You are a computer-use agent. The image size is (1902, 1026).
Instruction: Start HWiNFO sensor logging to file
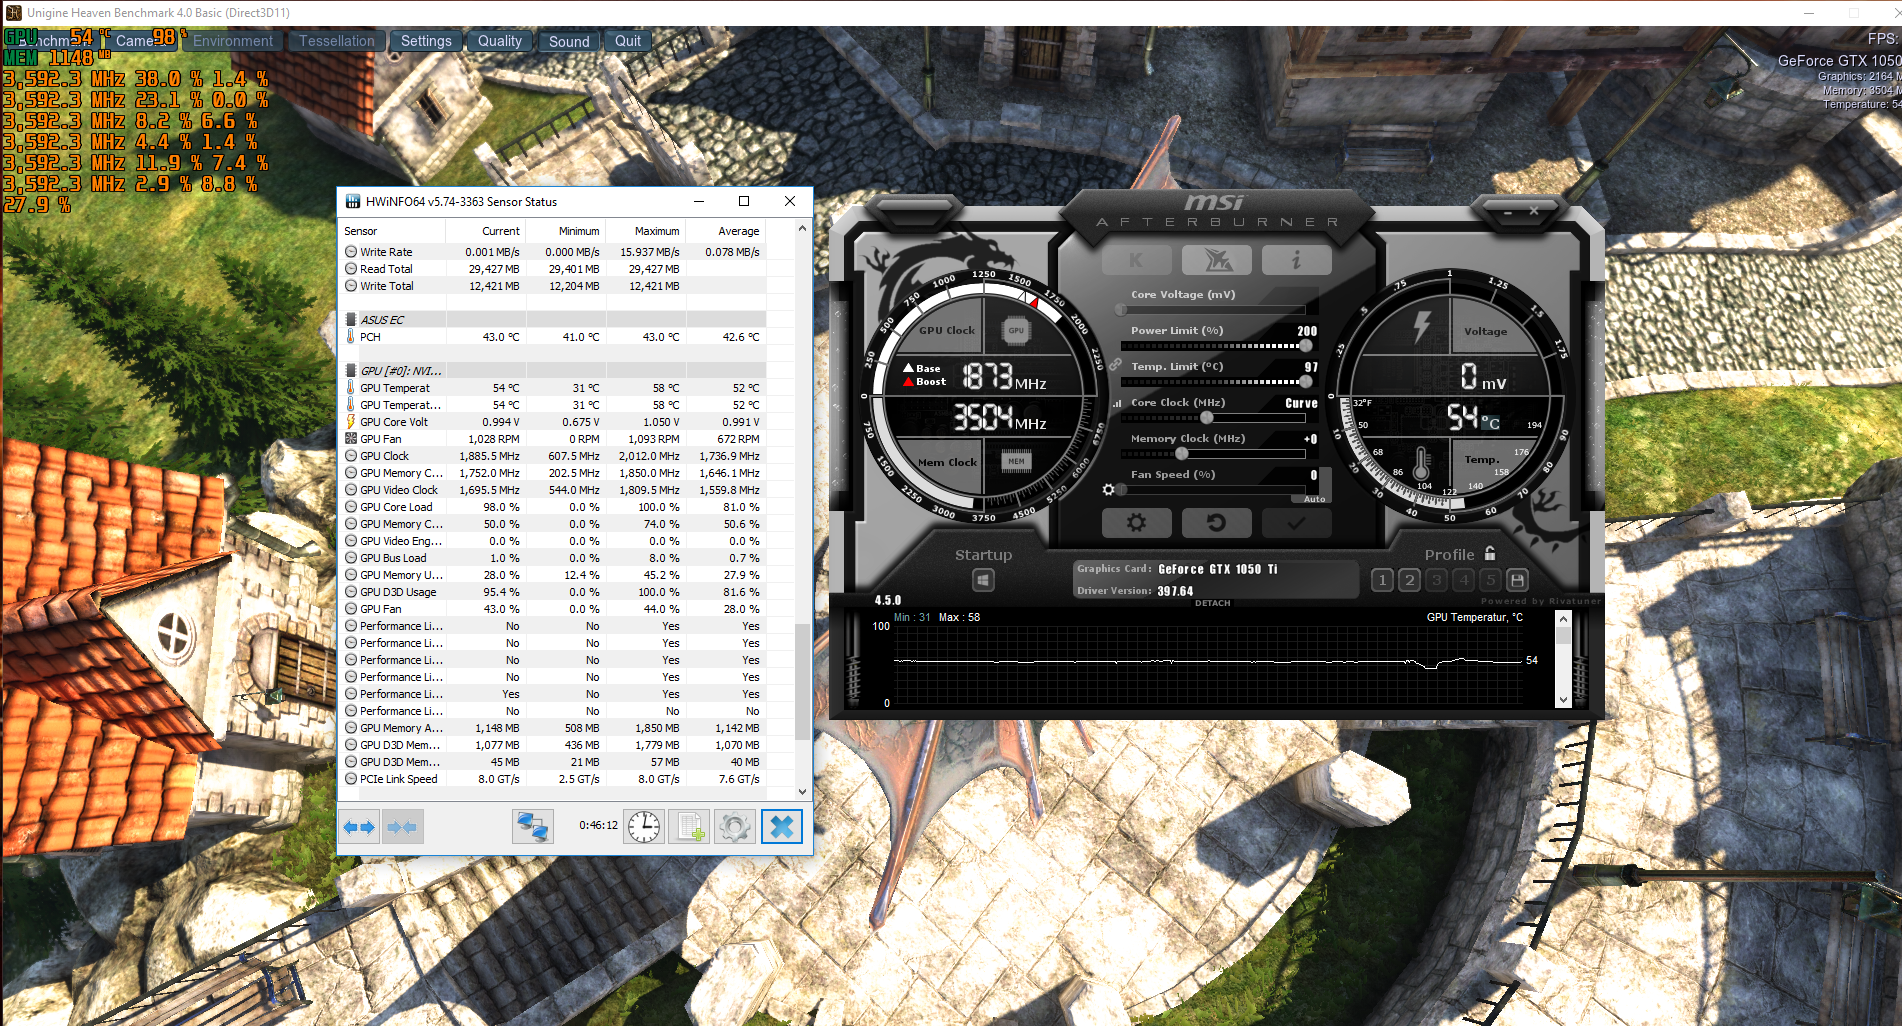(x=690, y=827)
